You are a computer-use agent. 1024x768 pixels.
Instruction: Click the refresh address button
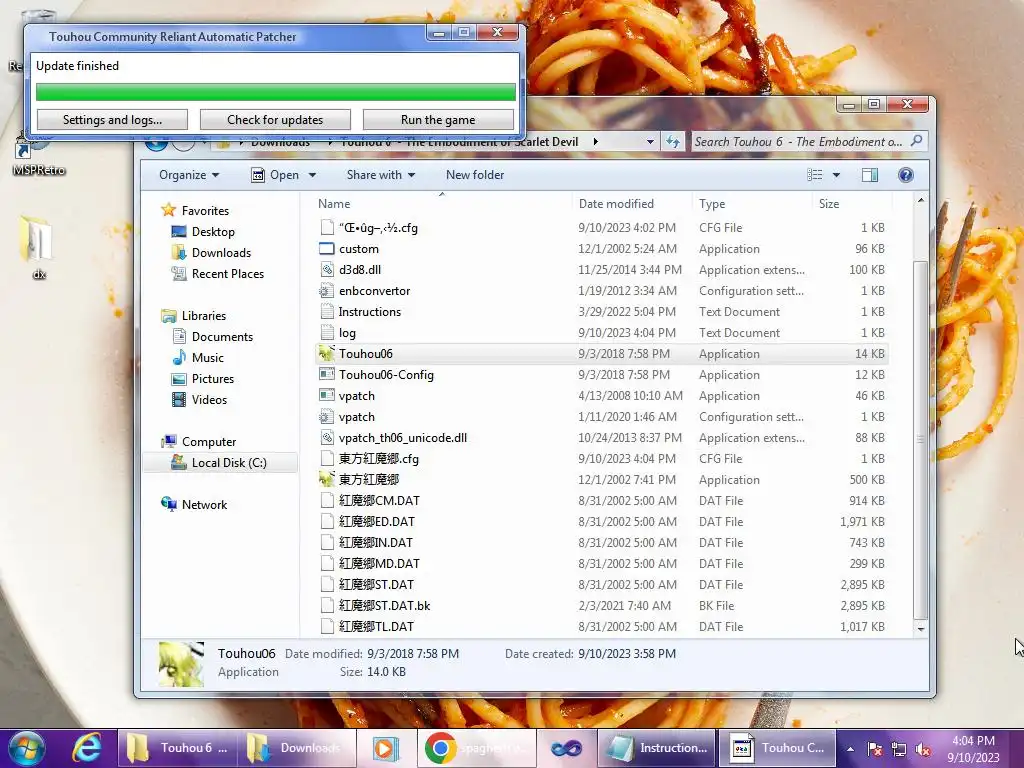click(673, 142)
